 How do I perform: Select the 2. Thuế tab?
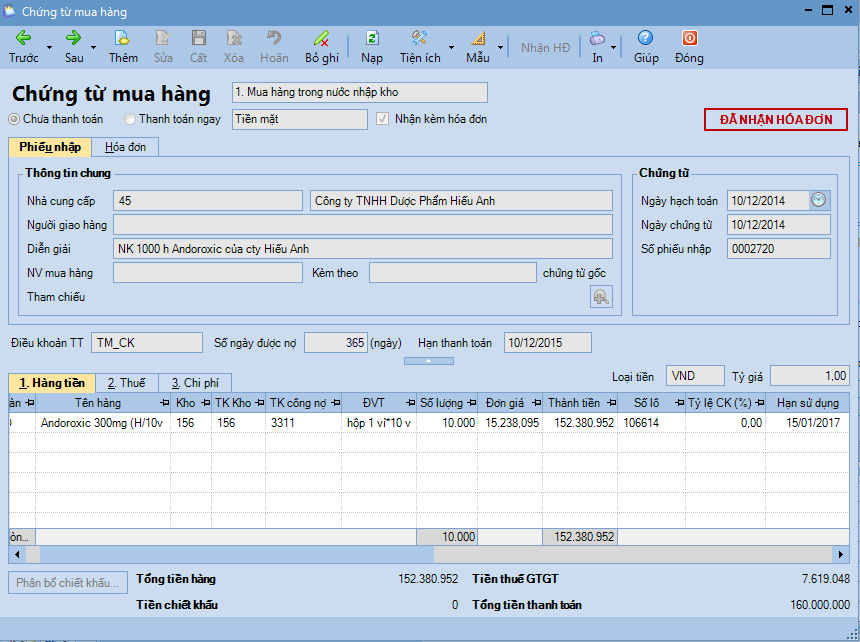click(127, 383)
